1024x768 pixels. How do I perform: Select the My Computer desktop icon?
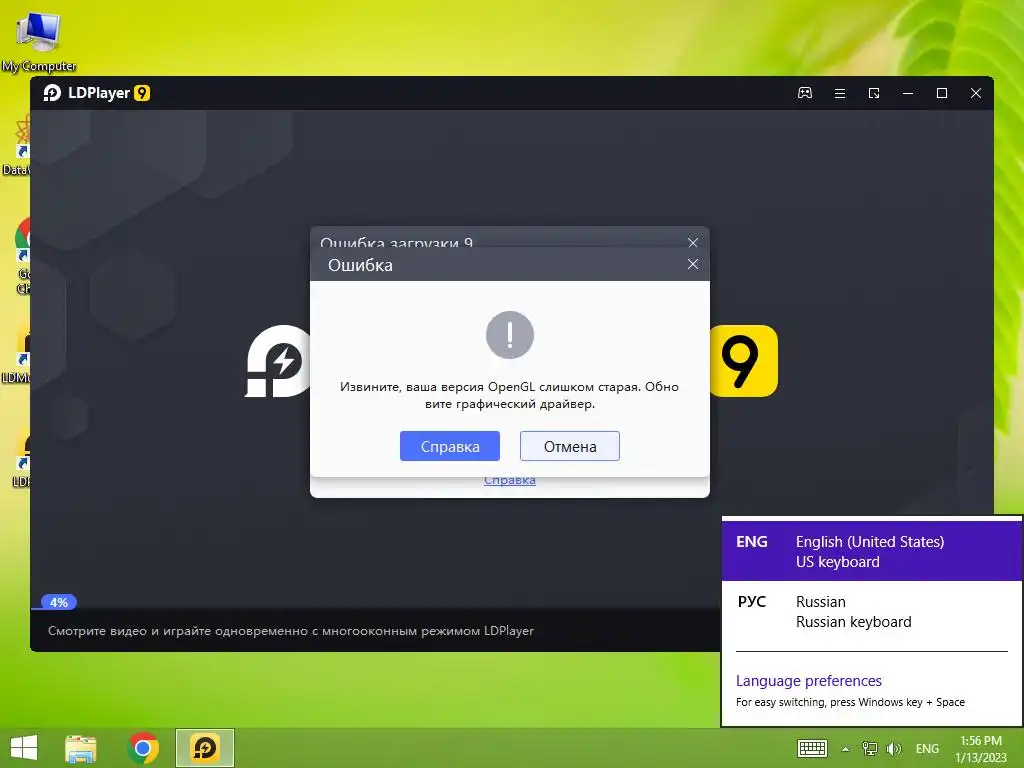click(39, 41)
